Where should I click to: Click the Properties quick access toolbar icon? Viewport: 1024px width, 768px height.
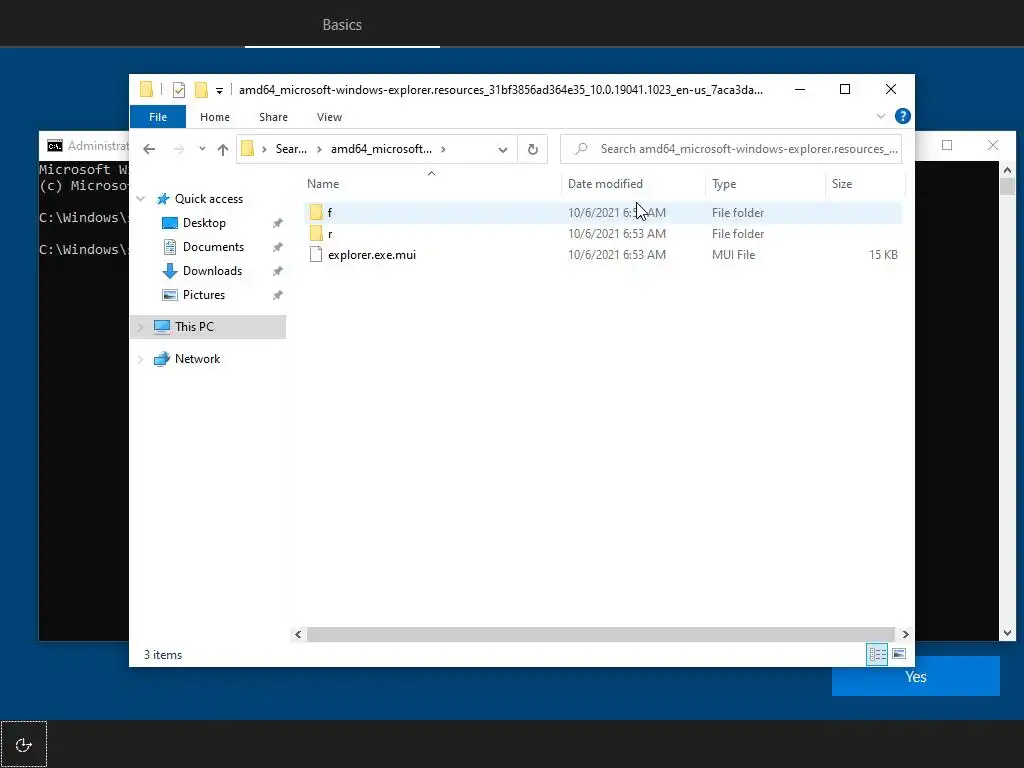[x=178, y=90]
